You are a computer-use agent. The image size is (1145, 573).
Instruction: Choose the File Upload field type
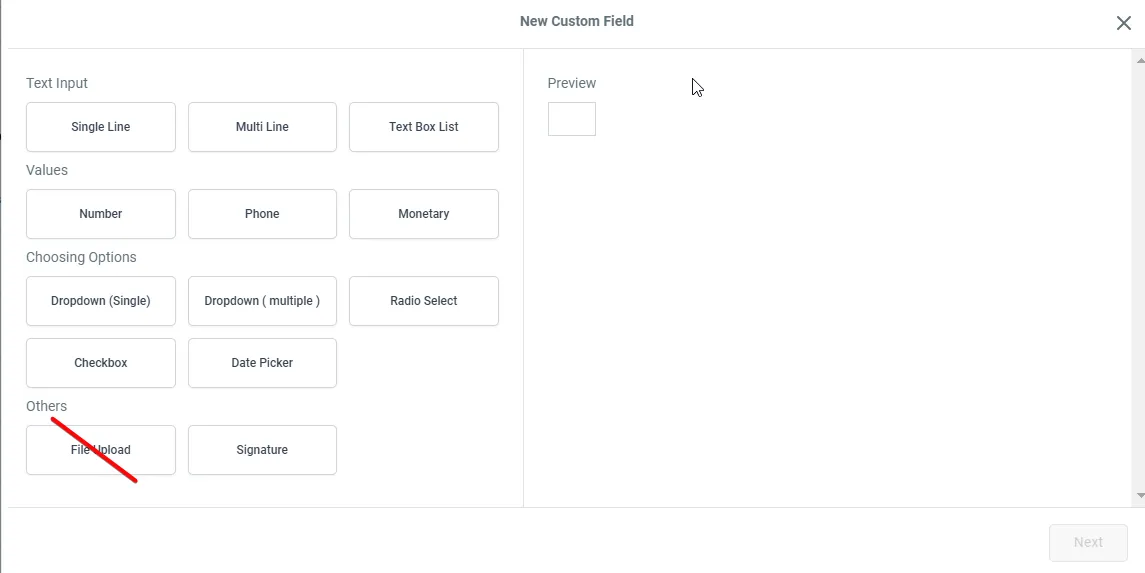click(x=101, y=450)
